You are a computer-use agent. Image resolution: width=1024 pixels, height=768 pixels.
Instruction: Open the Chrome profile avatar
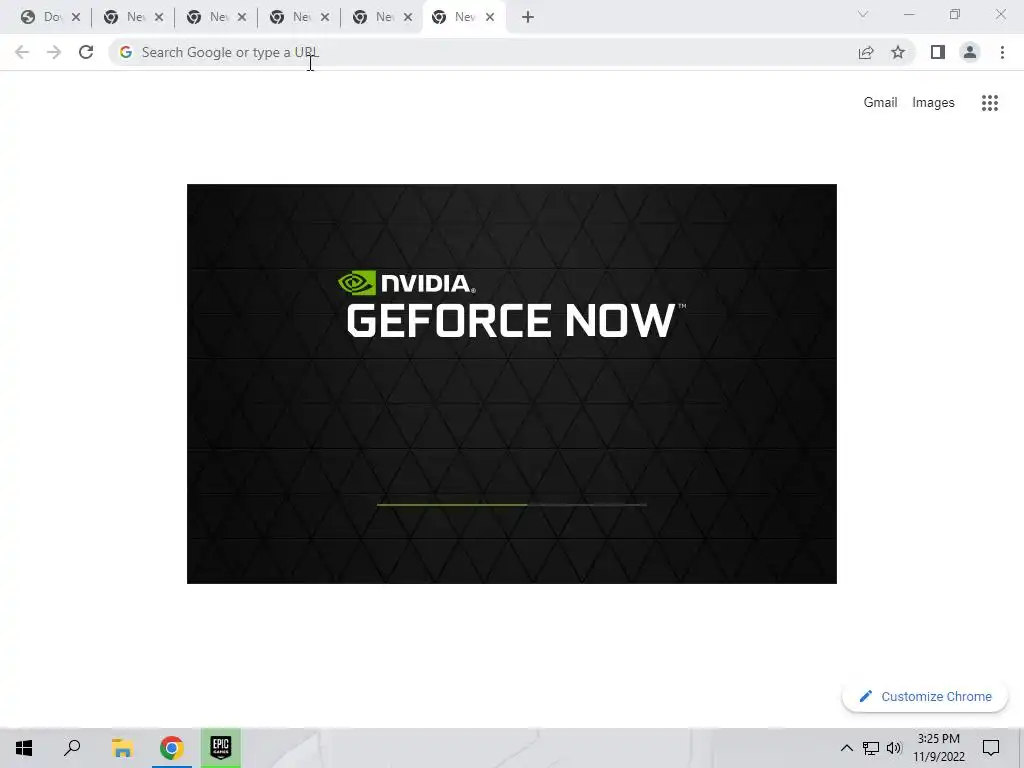[x=970, y=52]
